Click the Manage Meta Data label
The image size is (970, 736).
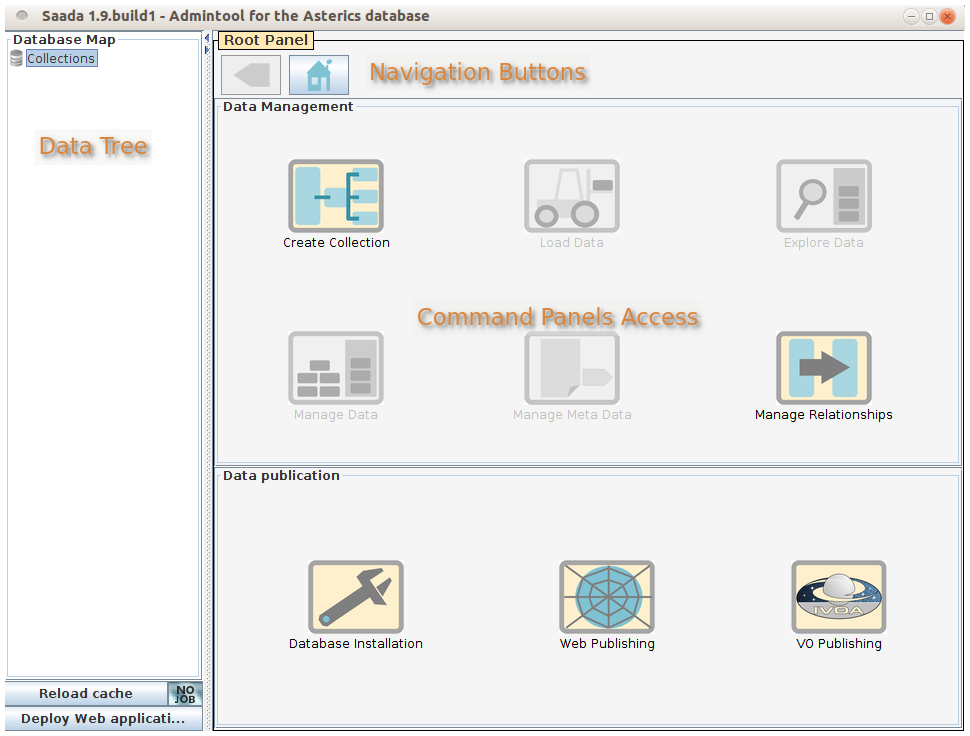point(572,414)
